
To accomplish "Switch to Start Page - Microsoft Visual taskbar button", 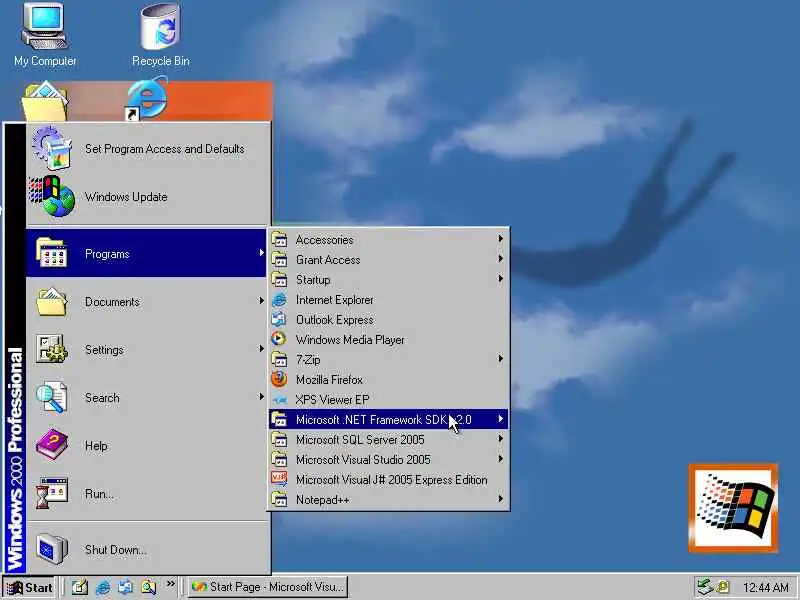I will pos(268,587).
